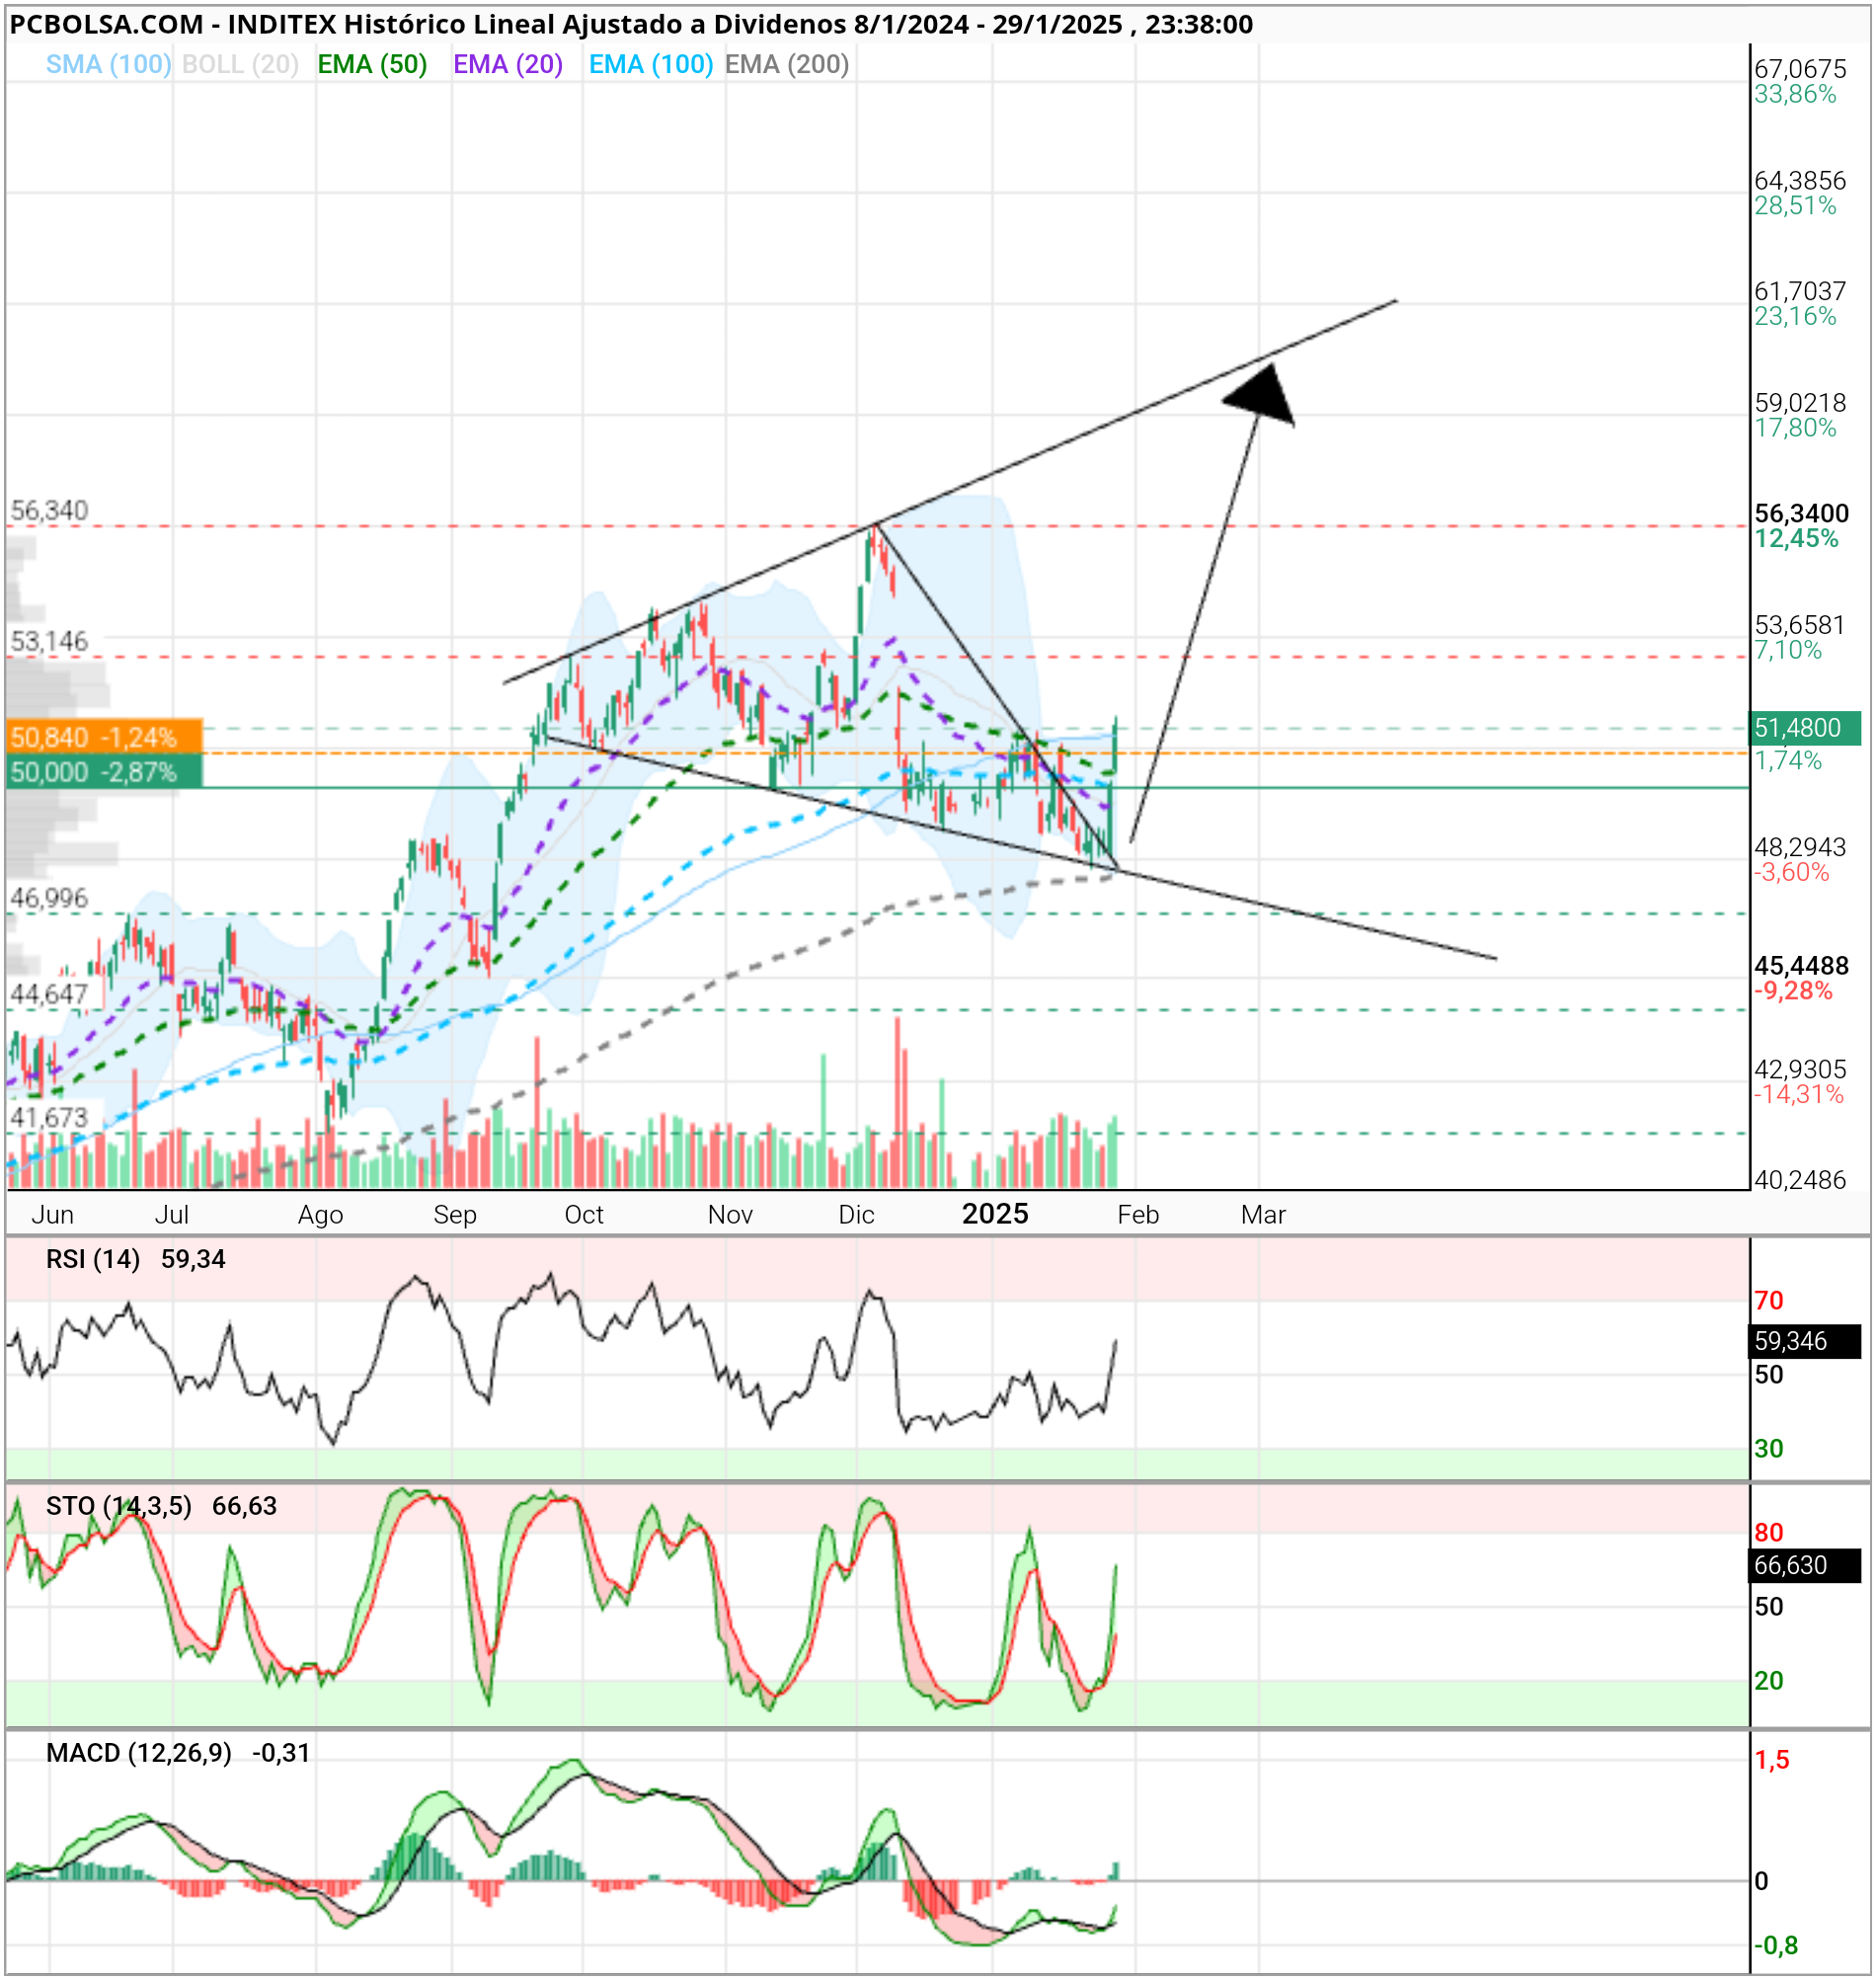Click the Dic month label
Screen dimensions: 1876x1980
(856, 1214)
